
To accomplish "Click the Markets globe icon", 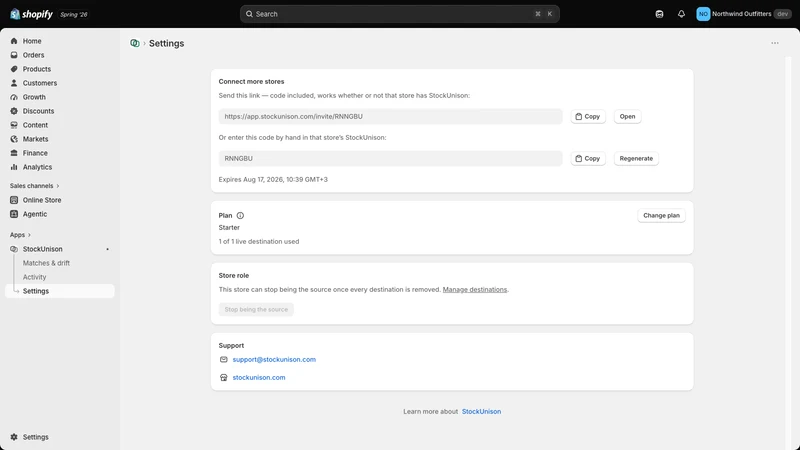I will [x=14, y=139].
